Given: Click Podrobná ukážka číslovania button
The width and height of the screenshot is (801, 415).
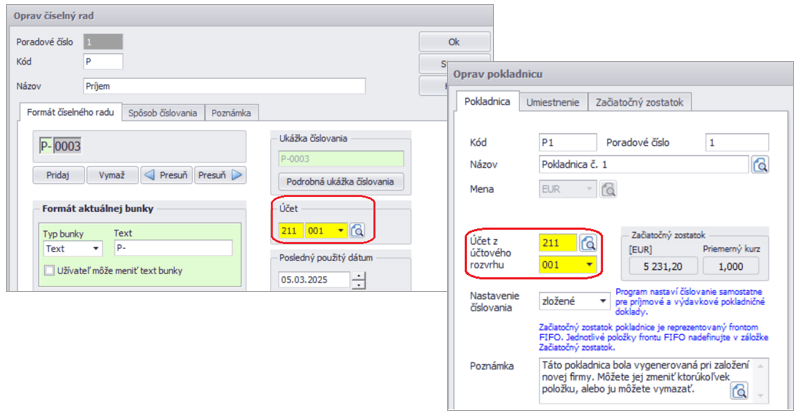Looking at the screenshot, I should 340,182.
